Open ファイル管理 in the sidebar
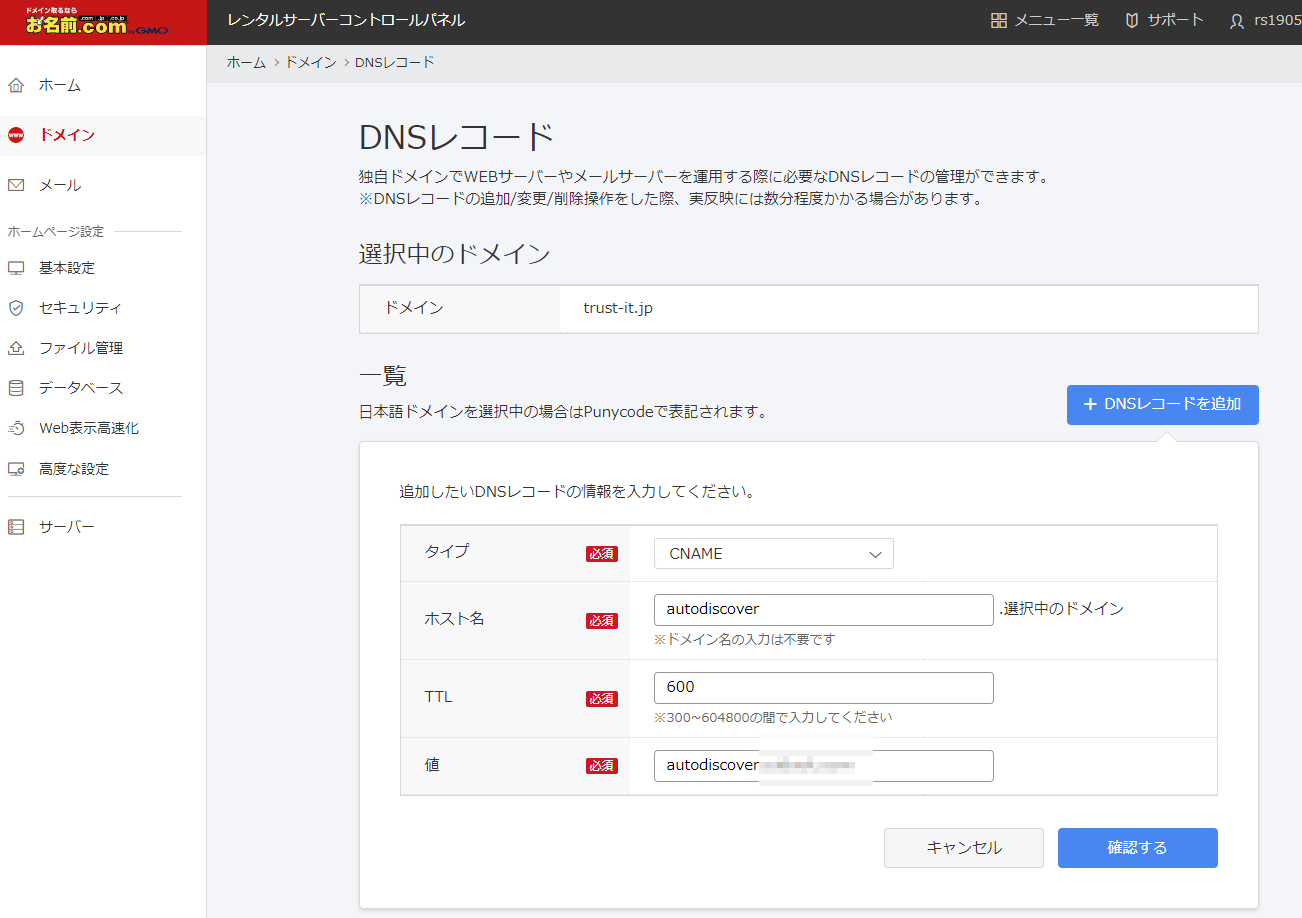Screen dimensions: 1302x918 coord(81,348)
